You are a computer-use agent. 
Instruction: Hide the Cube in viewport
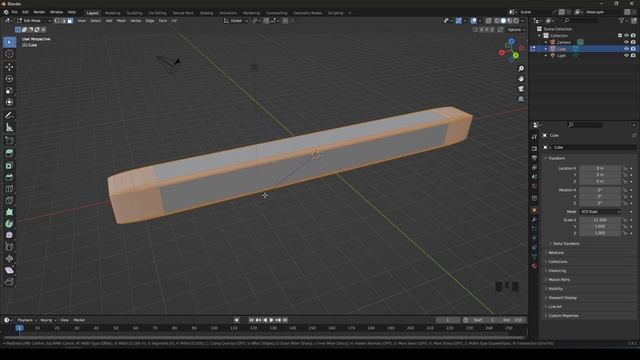tap(626, 49)
